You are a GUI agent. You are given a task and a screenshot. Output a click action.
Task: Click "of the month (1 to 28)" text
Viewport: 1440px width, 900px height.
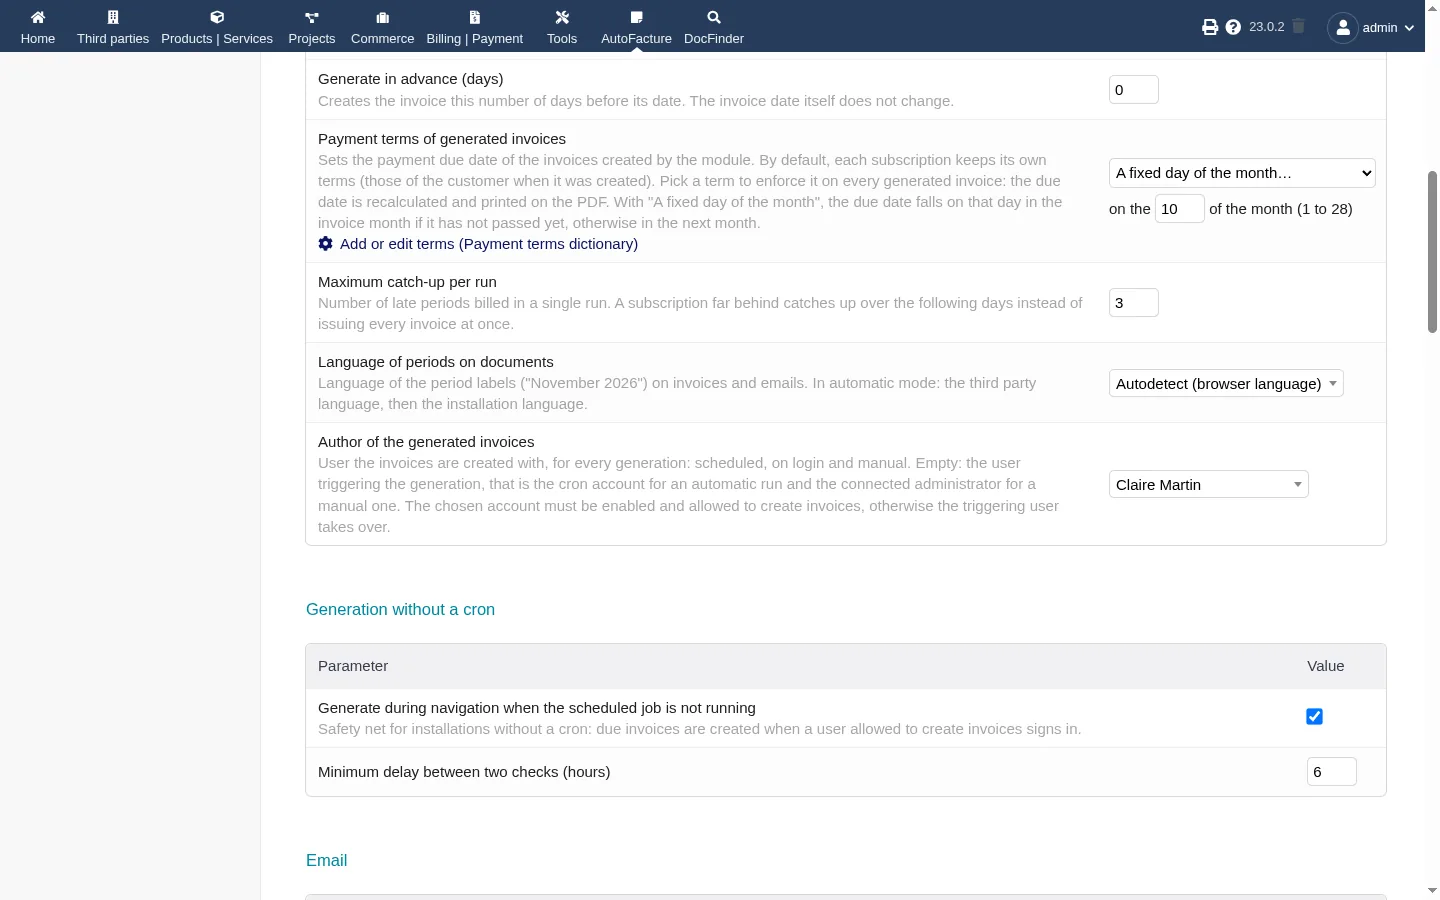[x=1281, y=209]
